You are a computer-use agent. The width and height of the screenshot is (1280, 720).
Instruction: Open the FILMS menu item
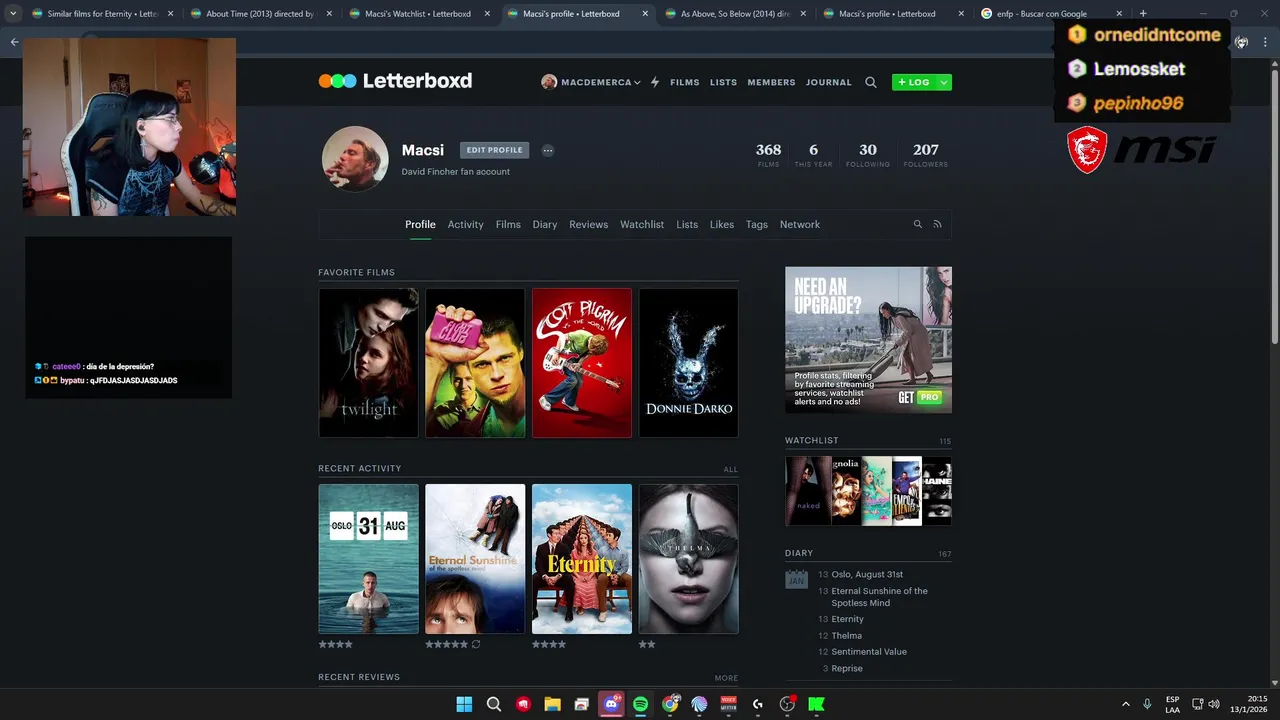click(x=685, y=82)
